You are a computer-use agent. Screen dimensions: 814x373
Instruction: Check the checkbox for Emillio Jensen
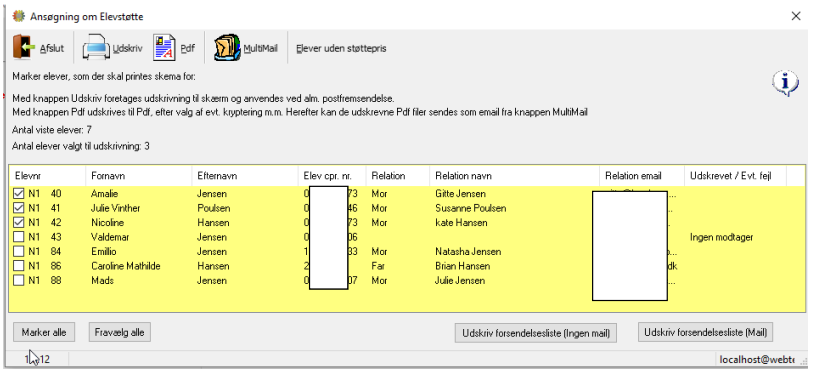pyautogui.click(x=18, y=252)
